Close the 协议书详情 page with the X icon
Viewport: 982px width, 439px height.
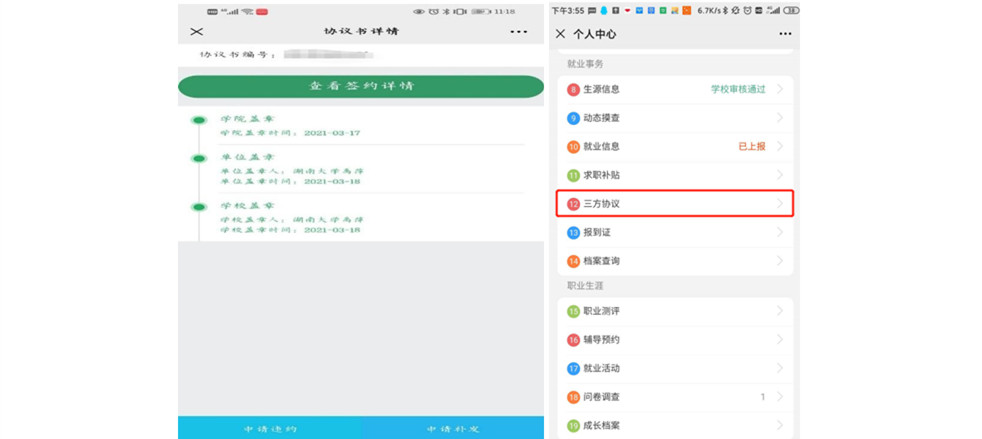coord(196,31)
